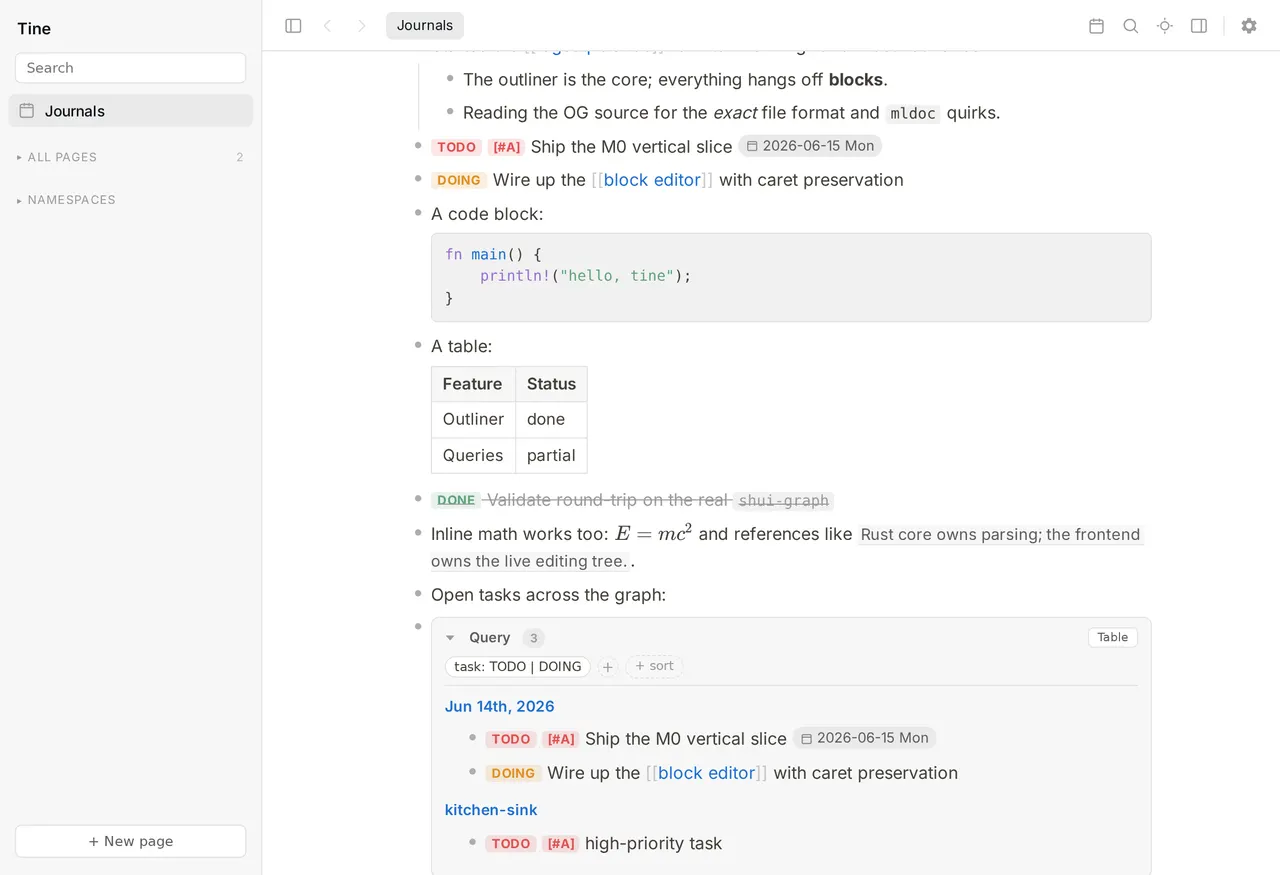Open the Jun 14th, 2026 page link

[x=499, y=706]
